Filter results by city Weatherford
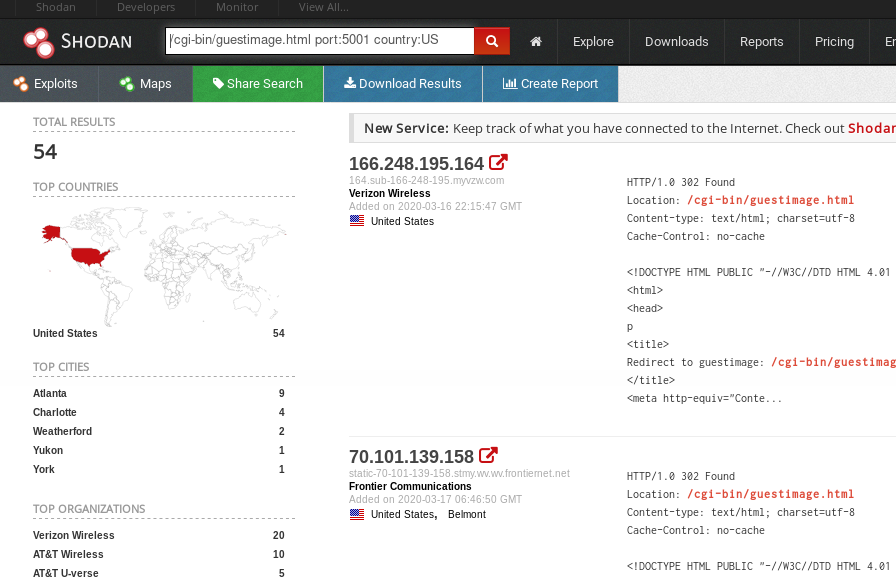 click(x=62, y=431)
